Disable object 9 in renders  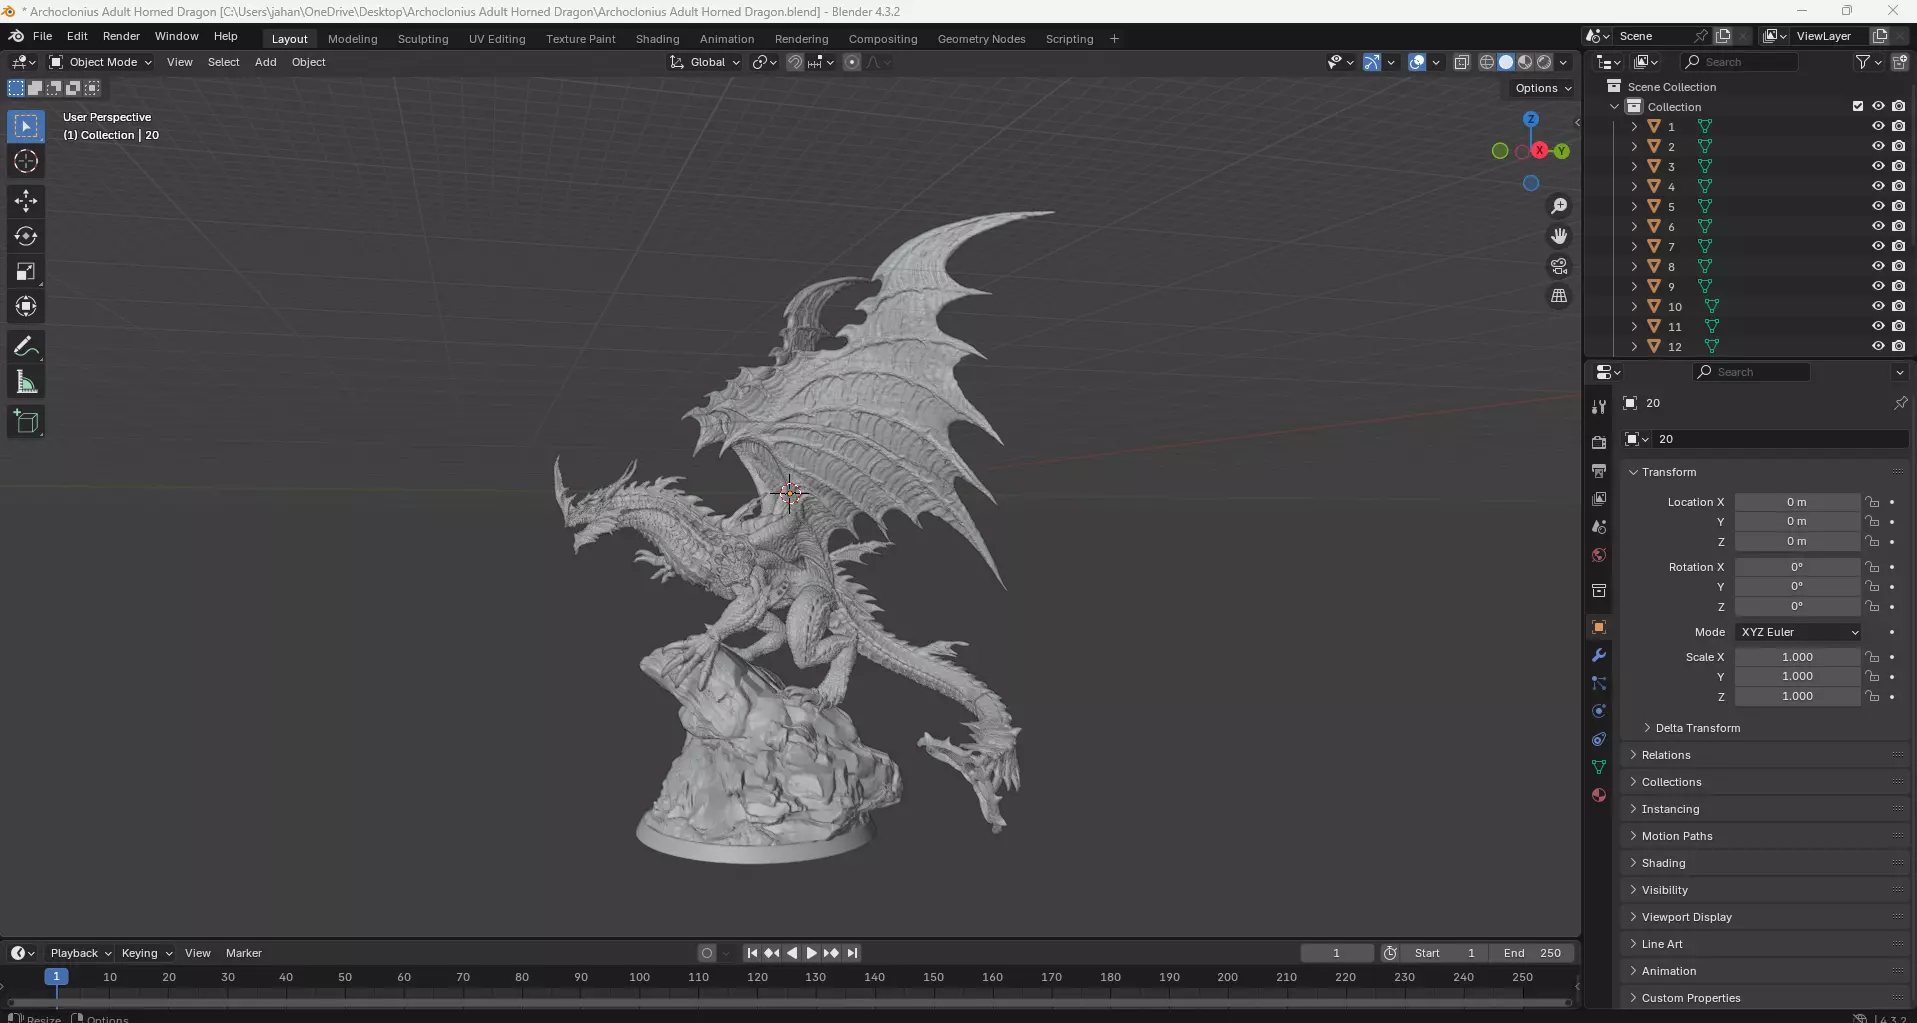1898,286
